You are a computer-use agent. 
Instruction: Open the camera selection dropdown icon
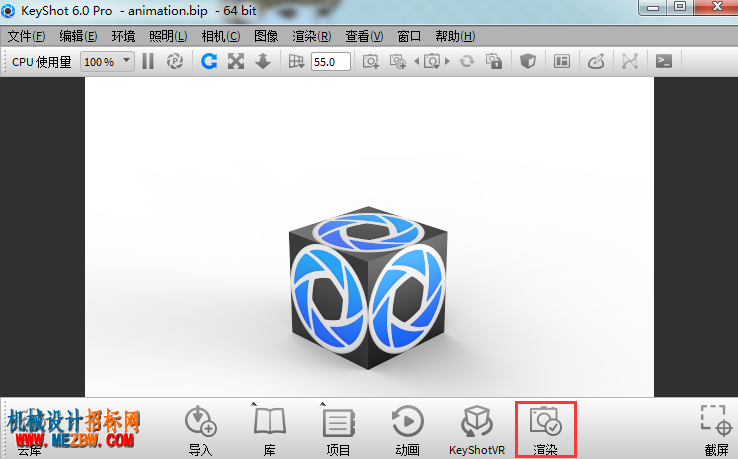[432, 61]
